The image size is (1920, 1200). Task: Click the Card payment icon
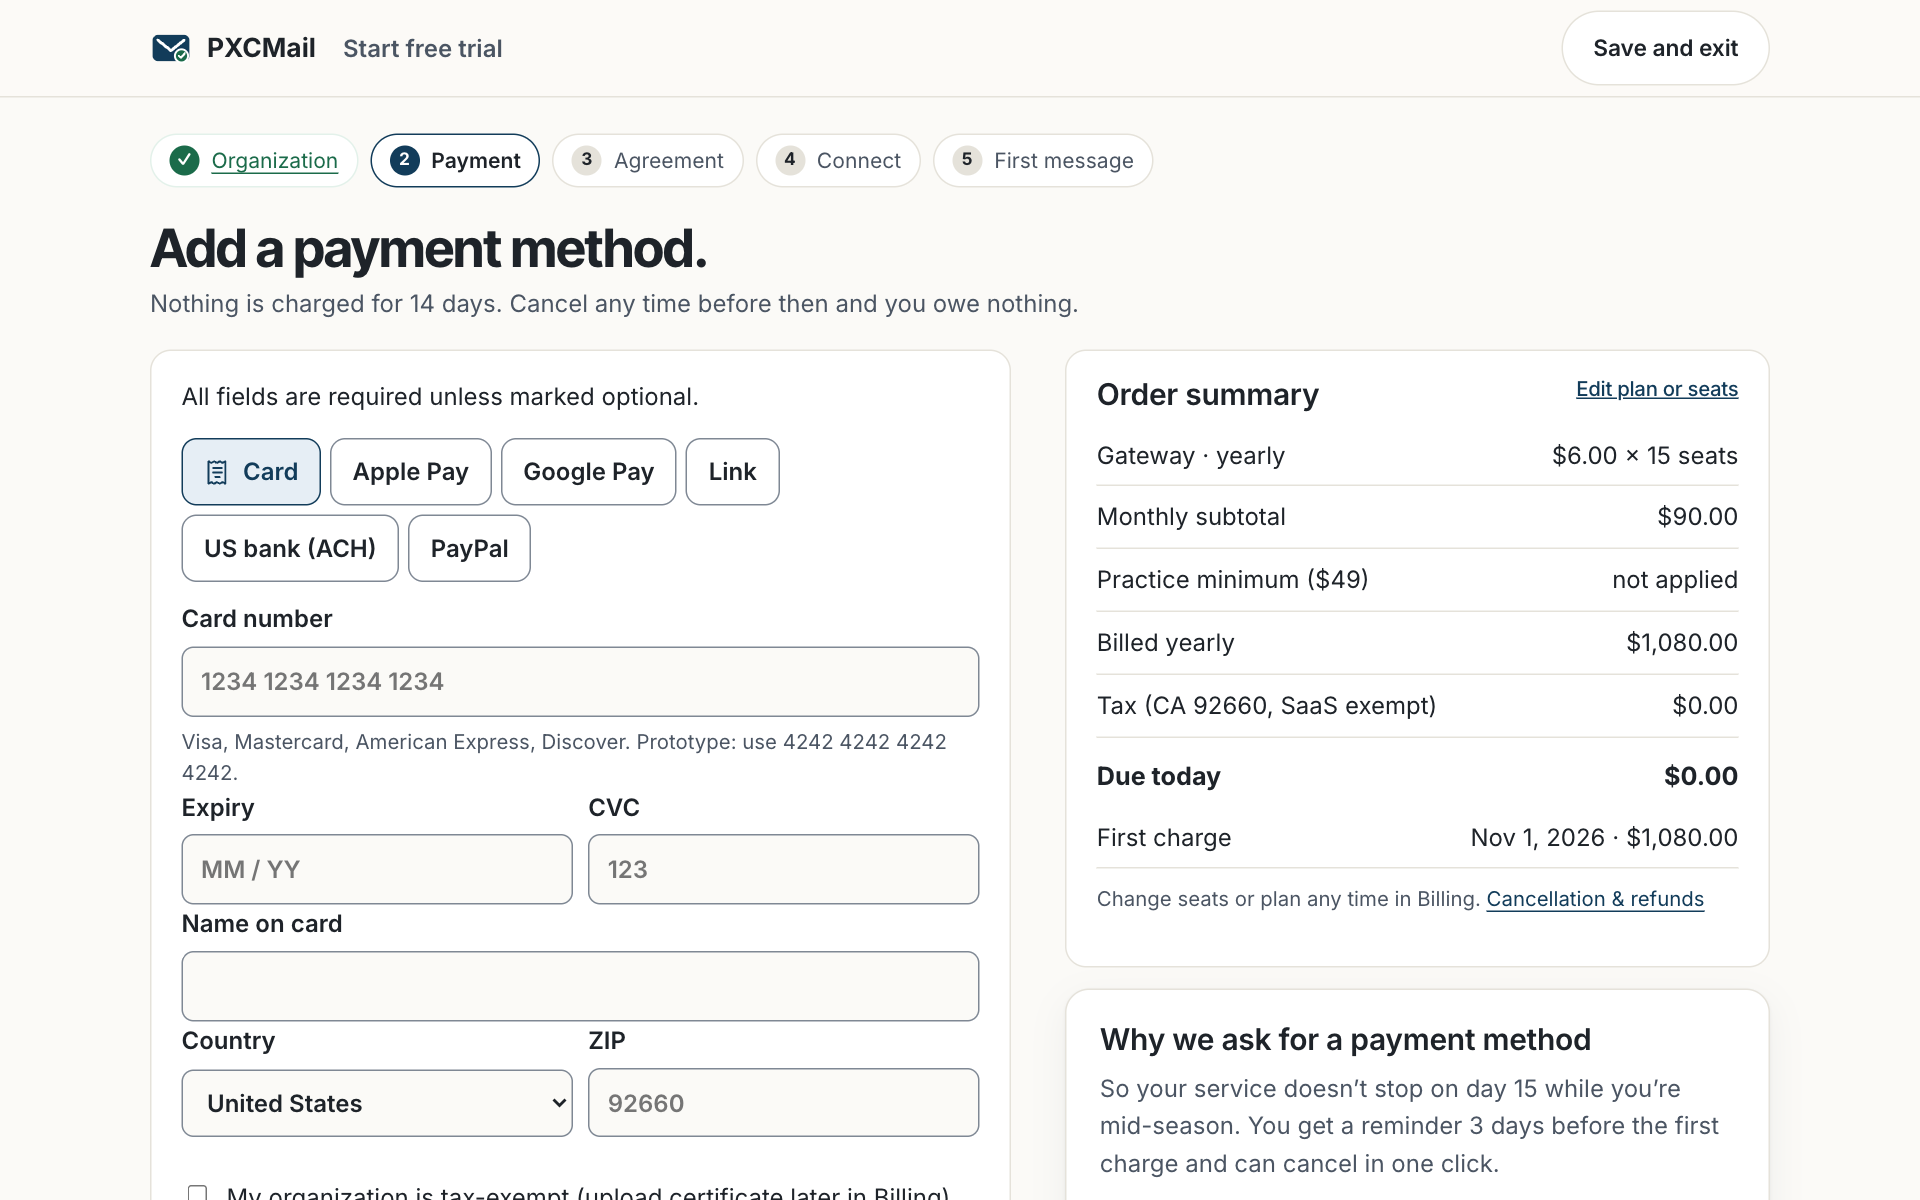[x=217, y=472]
